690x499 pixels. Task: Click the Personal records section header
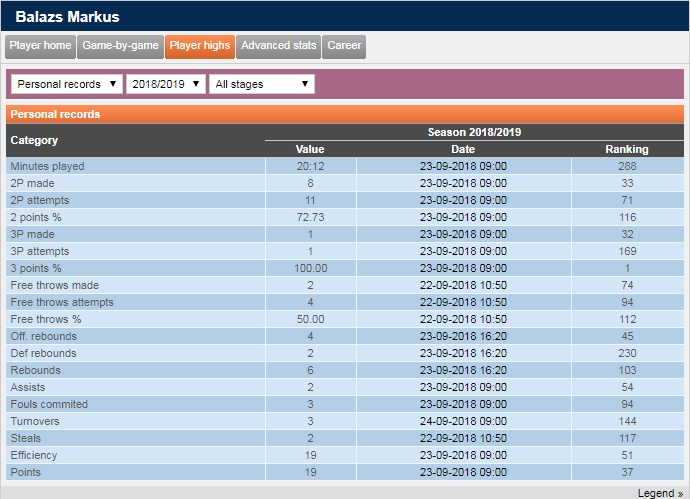pyautogui.click(x=55, y=115)
